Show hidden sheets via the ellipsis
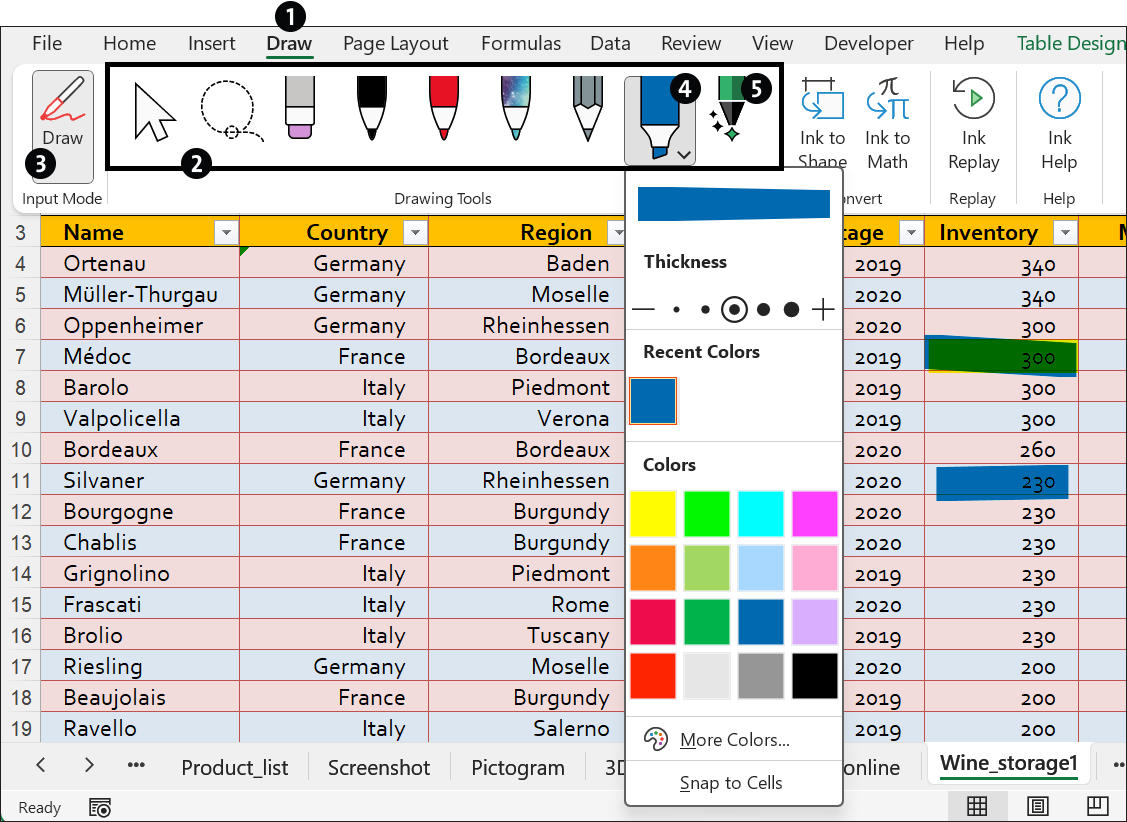 coord(136,765)
